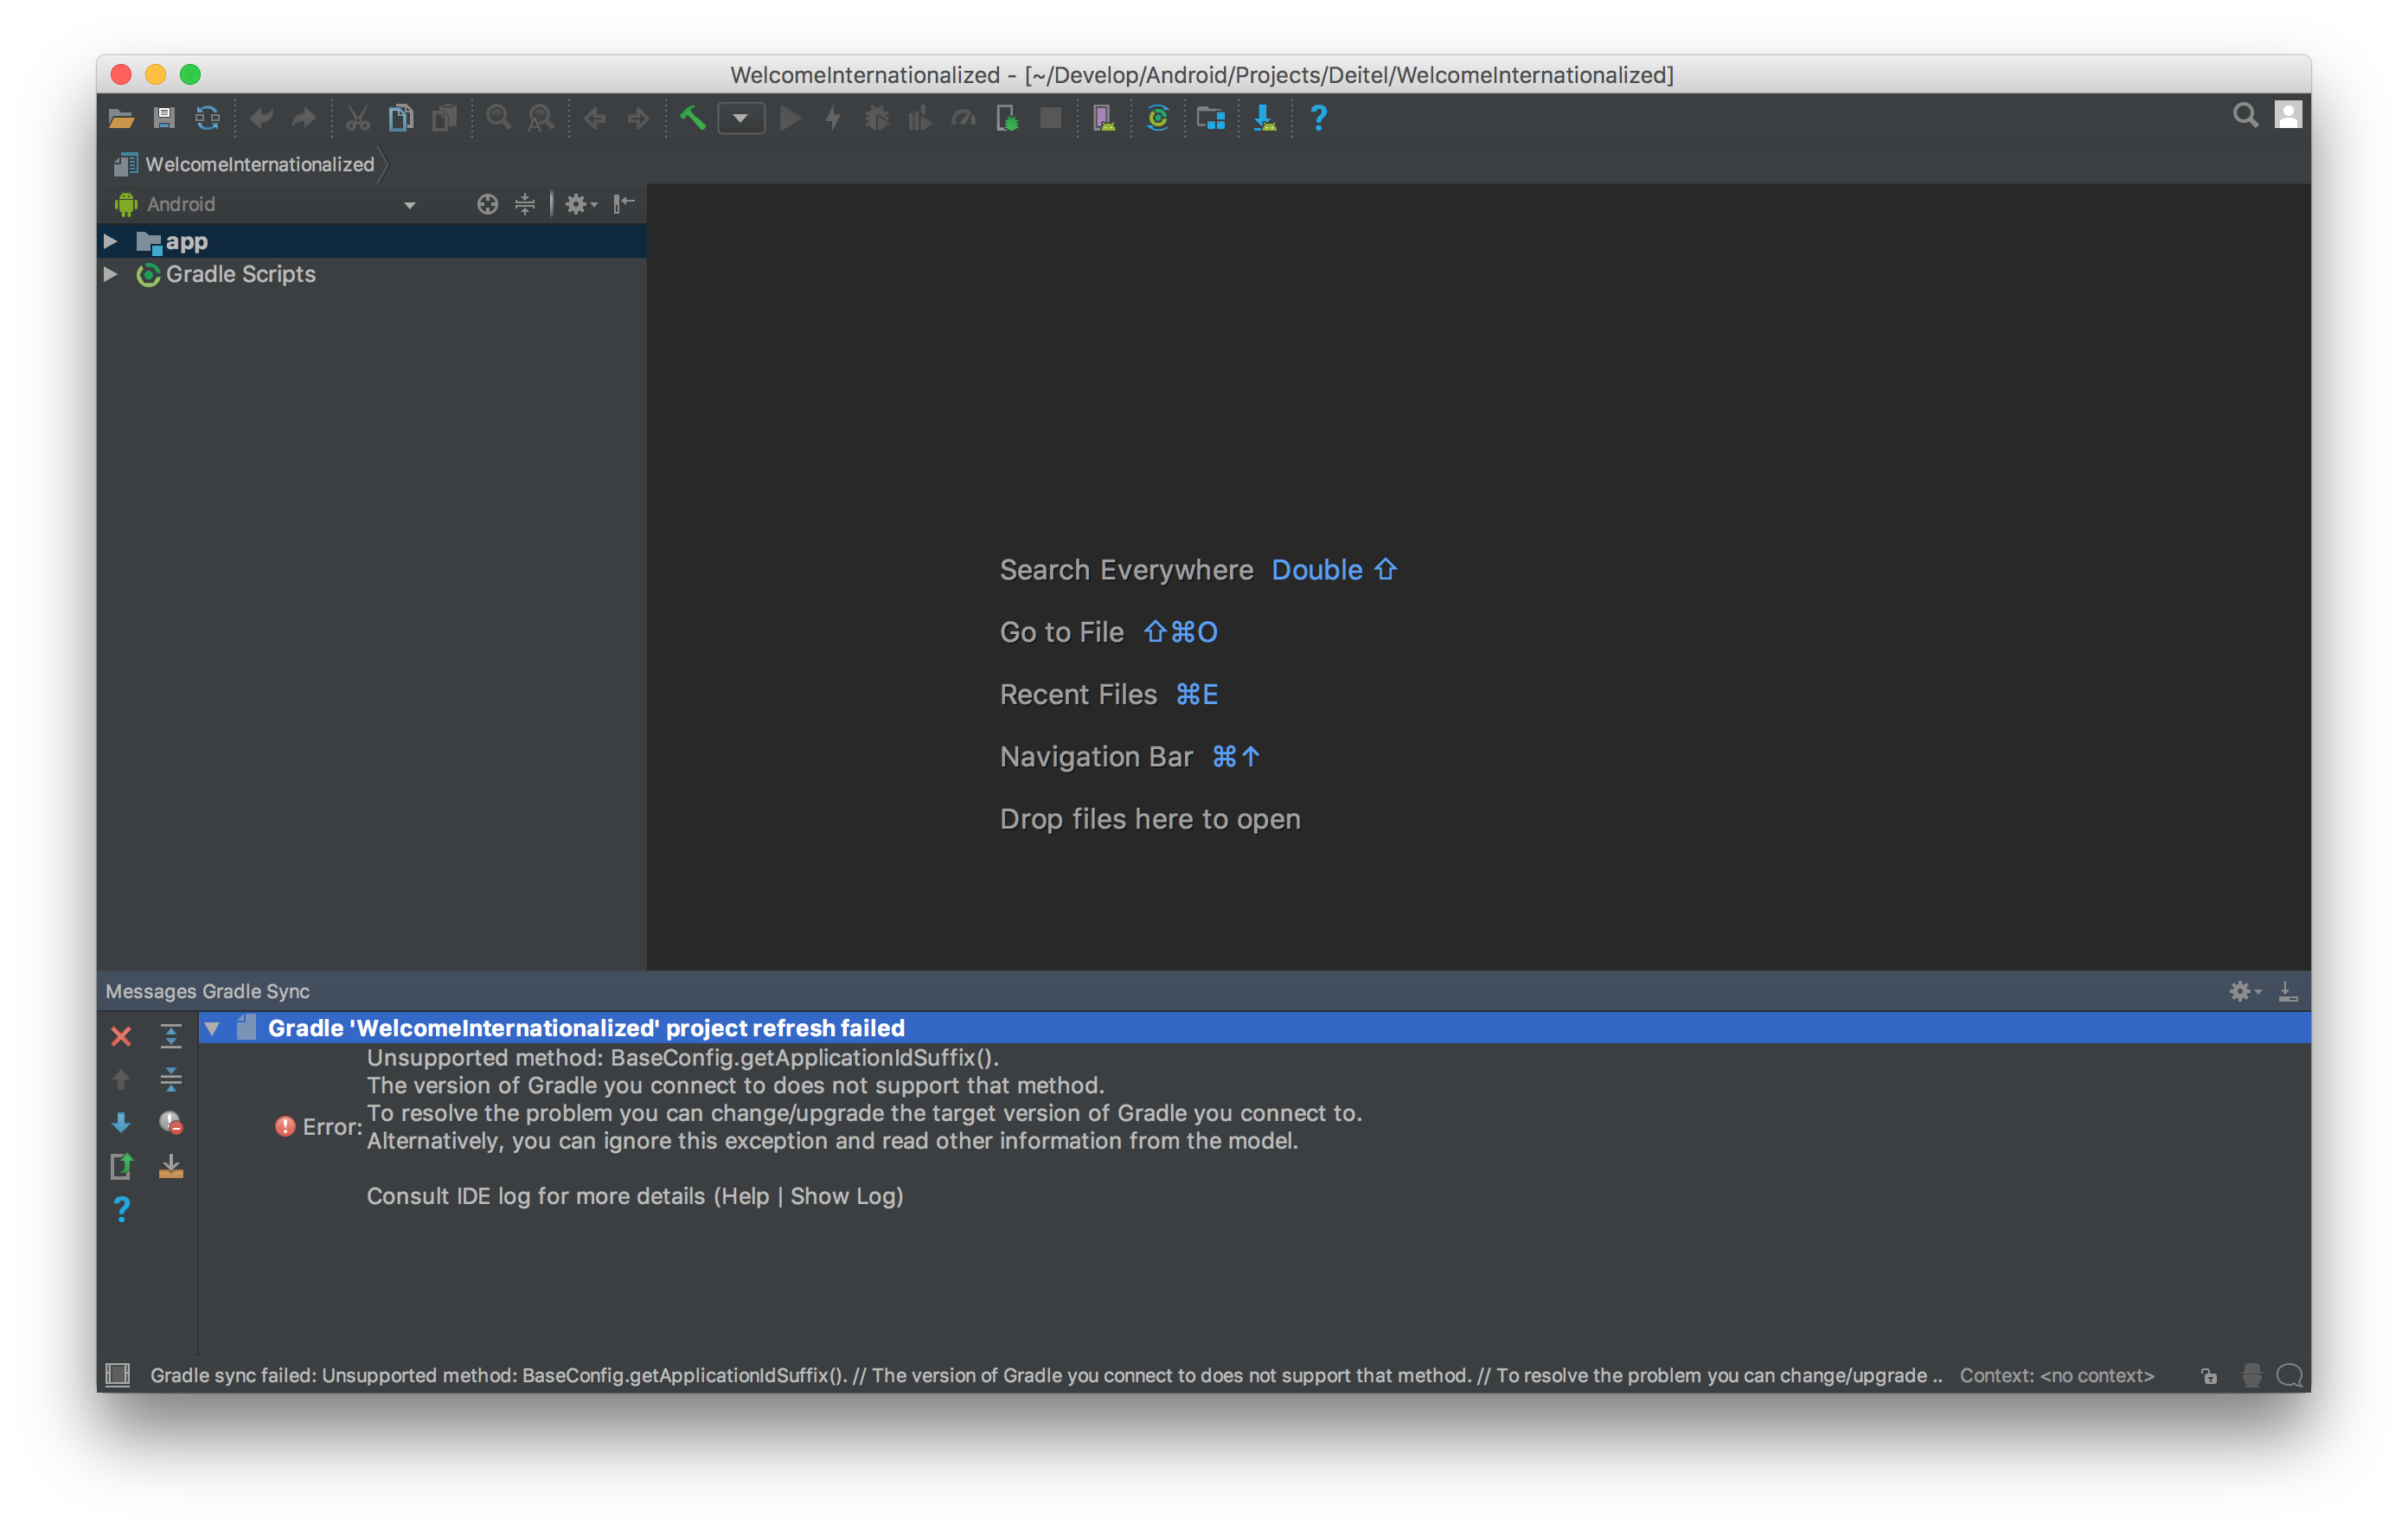Click the Replace magnifier-with-A icon

541,119
